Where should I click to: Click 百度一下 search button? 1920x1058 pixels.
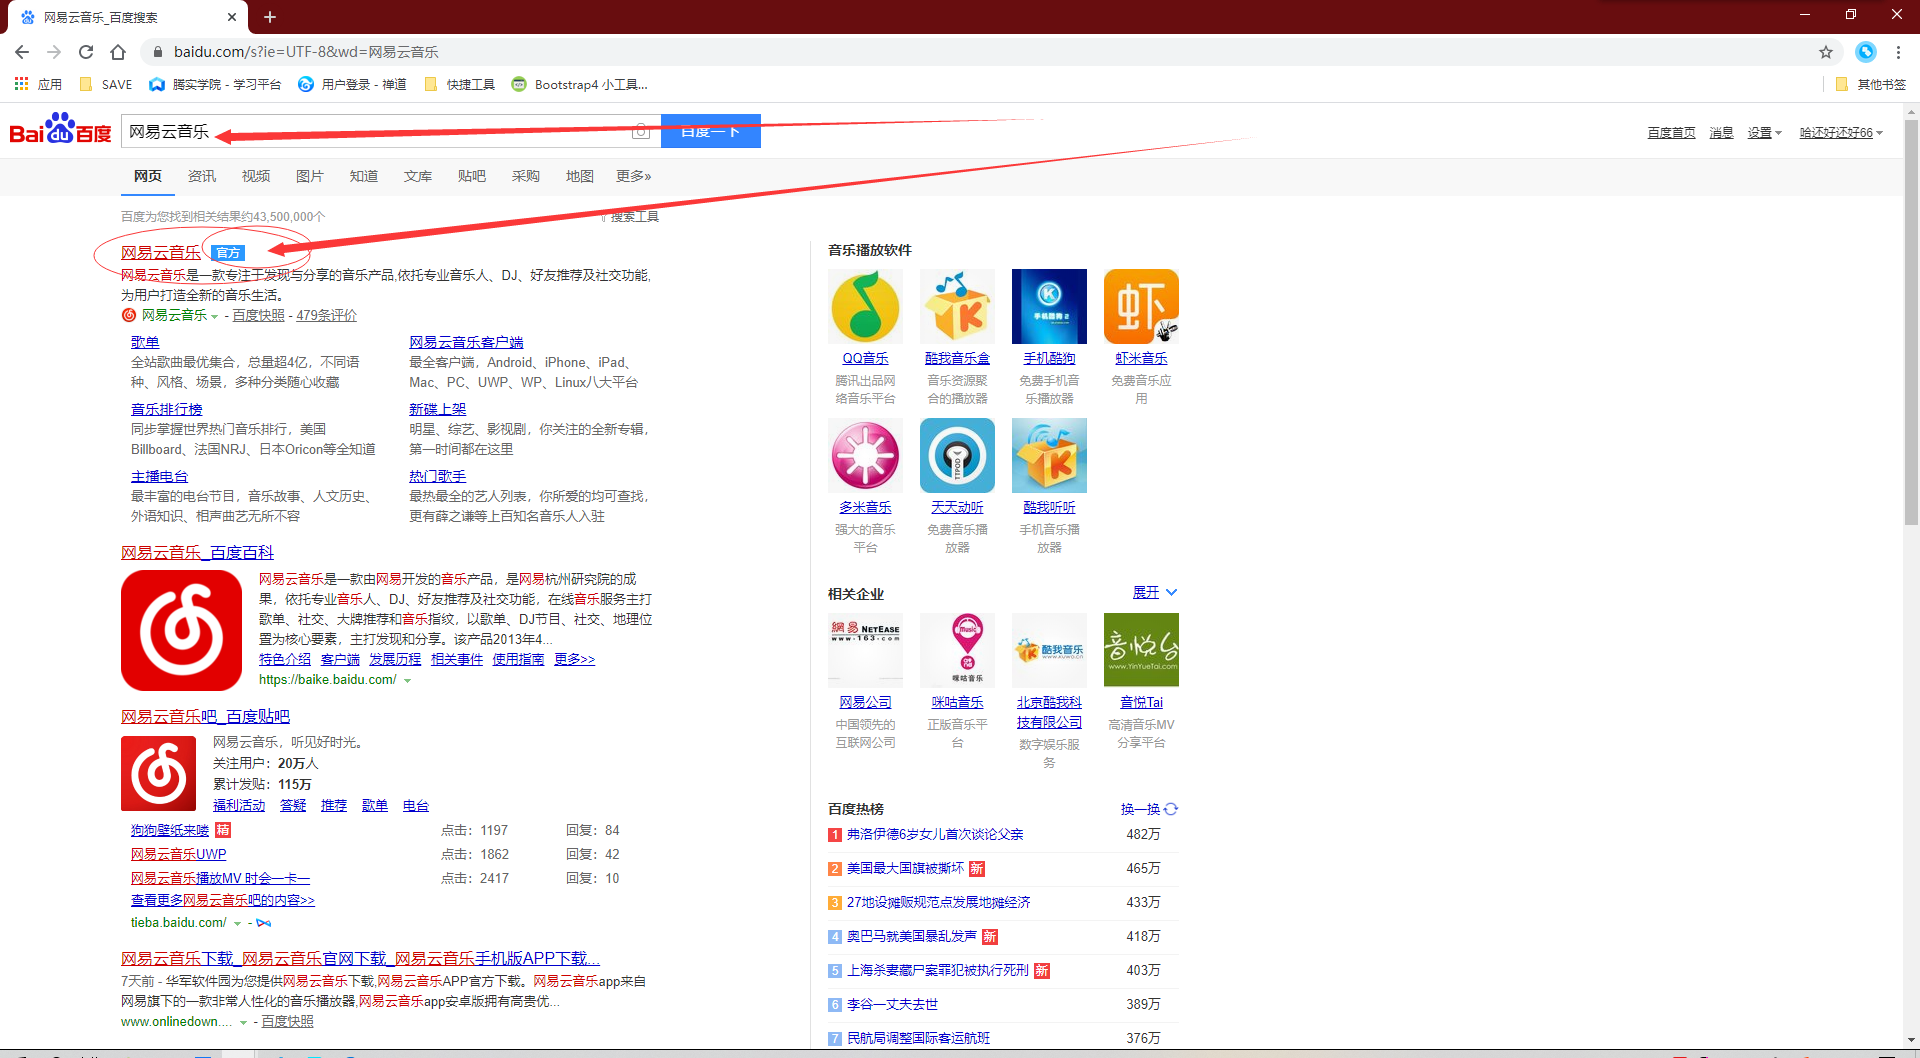point(711,131)
